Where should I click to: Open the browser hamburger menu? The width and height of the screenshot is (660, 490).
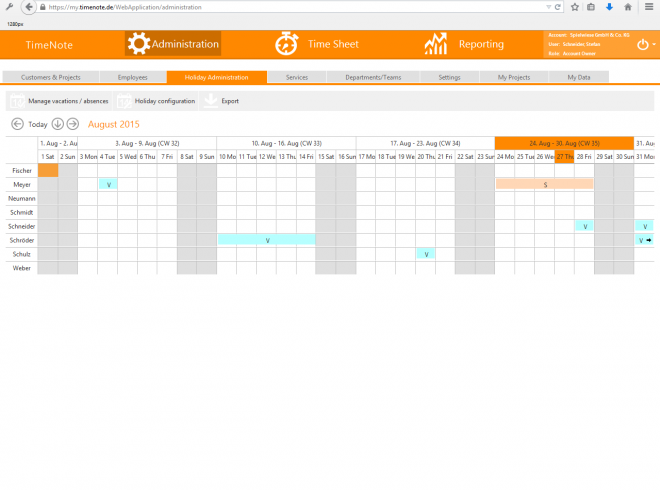[x=646, y=7]
